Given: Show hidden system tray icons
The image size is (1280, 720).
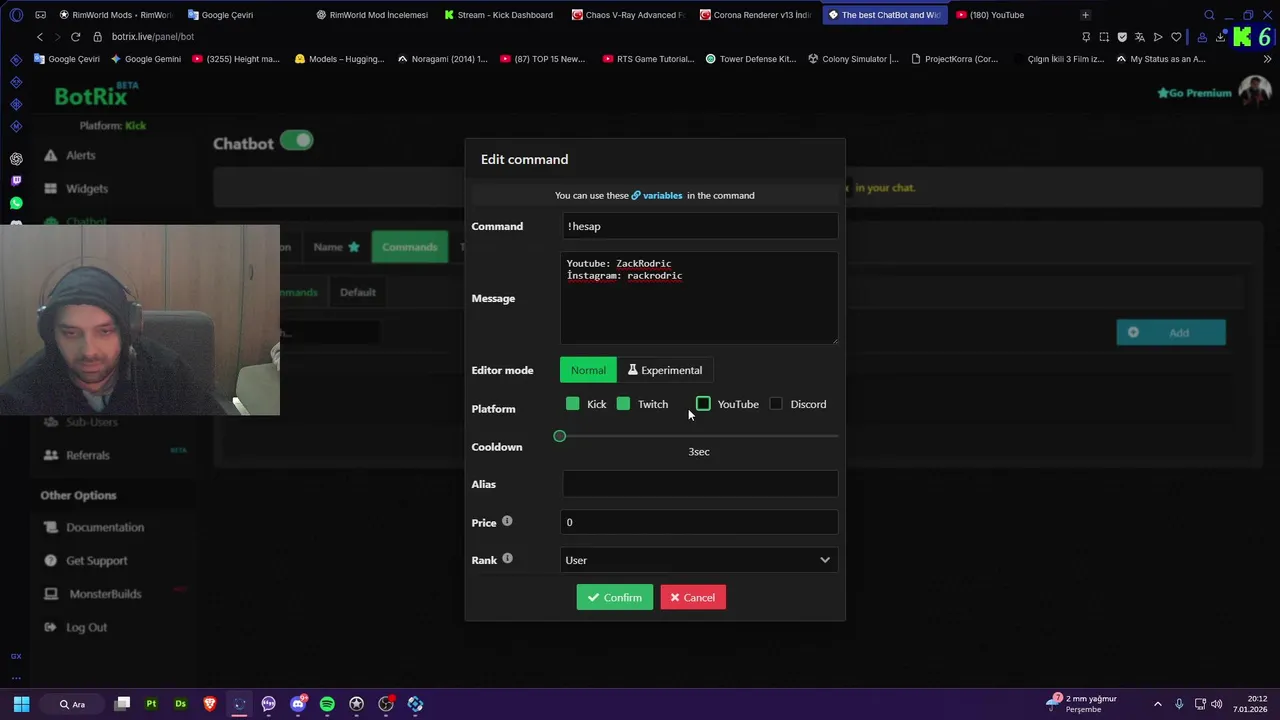Looking at the screenshot, I should point(1158,704).
